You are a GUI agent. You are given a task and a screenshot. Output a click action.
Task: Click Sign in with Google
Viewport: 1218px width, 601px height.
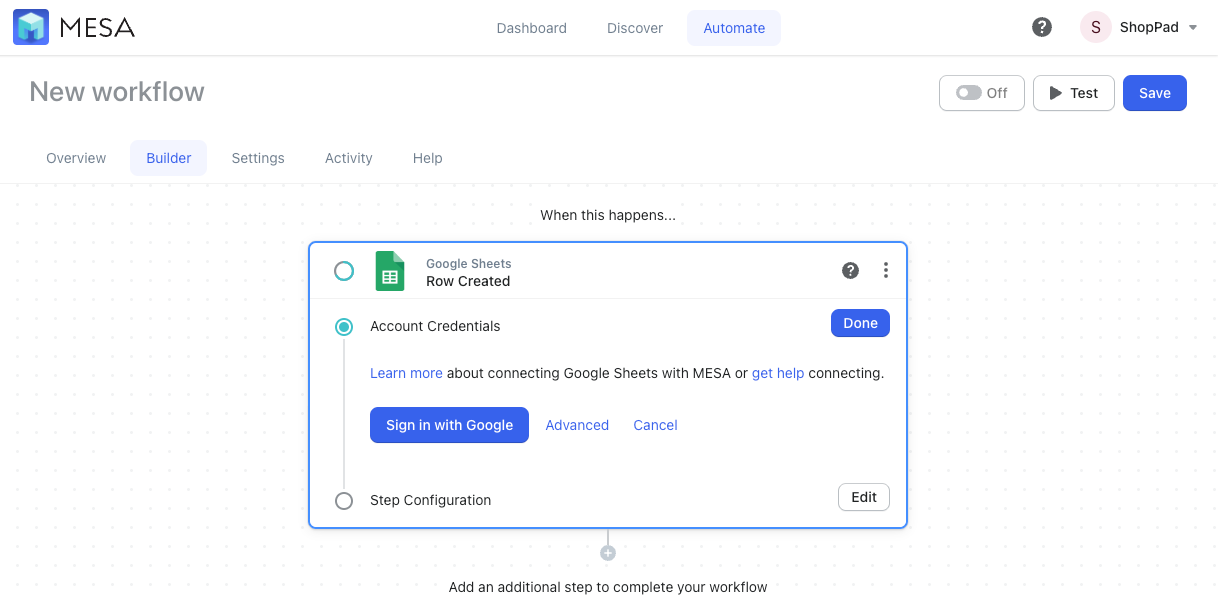tap(449, 425)
